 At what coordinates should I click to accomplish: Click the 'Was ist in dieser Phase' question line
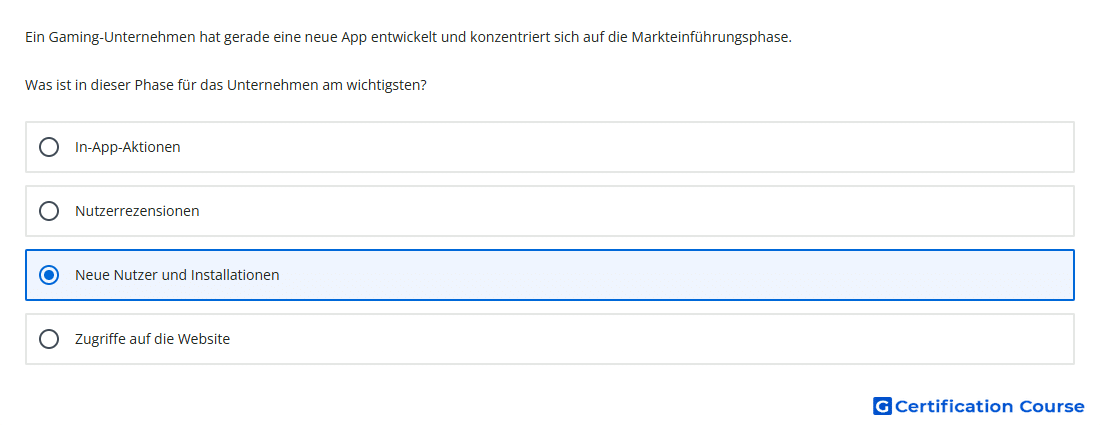[x=226, y=86]
